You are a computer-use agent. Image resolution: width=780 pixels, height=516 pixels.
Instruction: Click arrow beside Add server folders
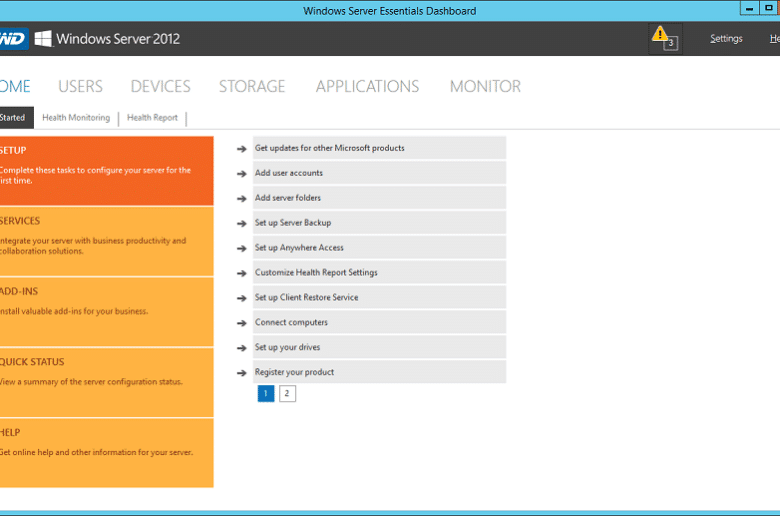[242, 199]
